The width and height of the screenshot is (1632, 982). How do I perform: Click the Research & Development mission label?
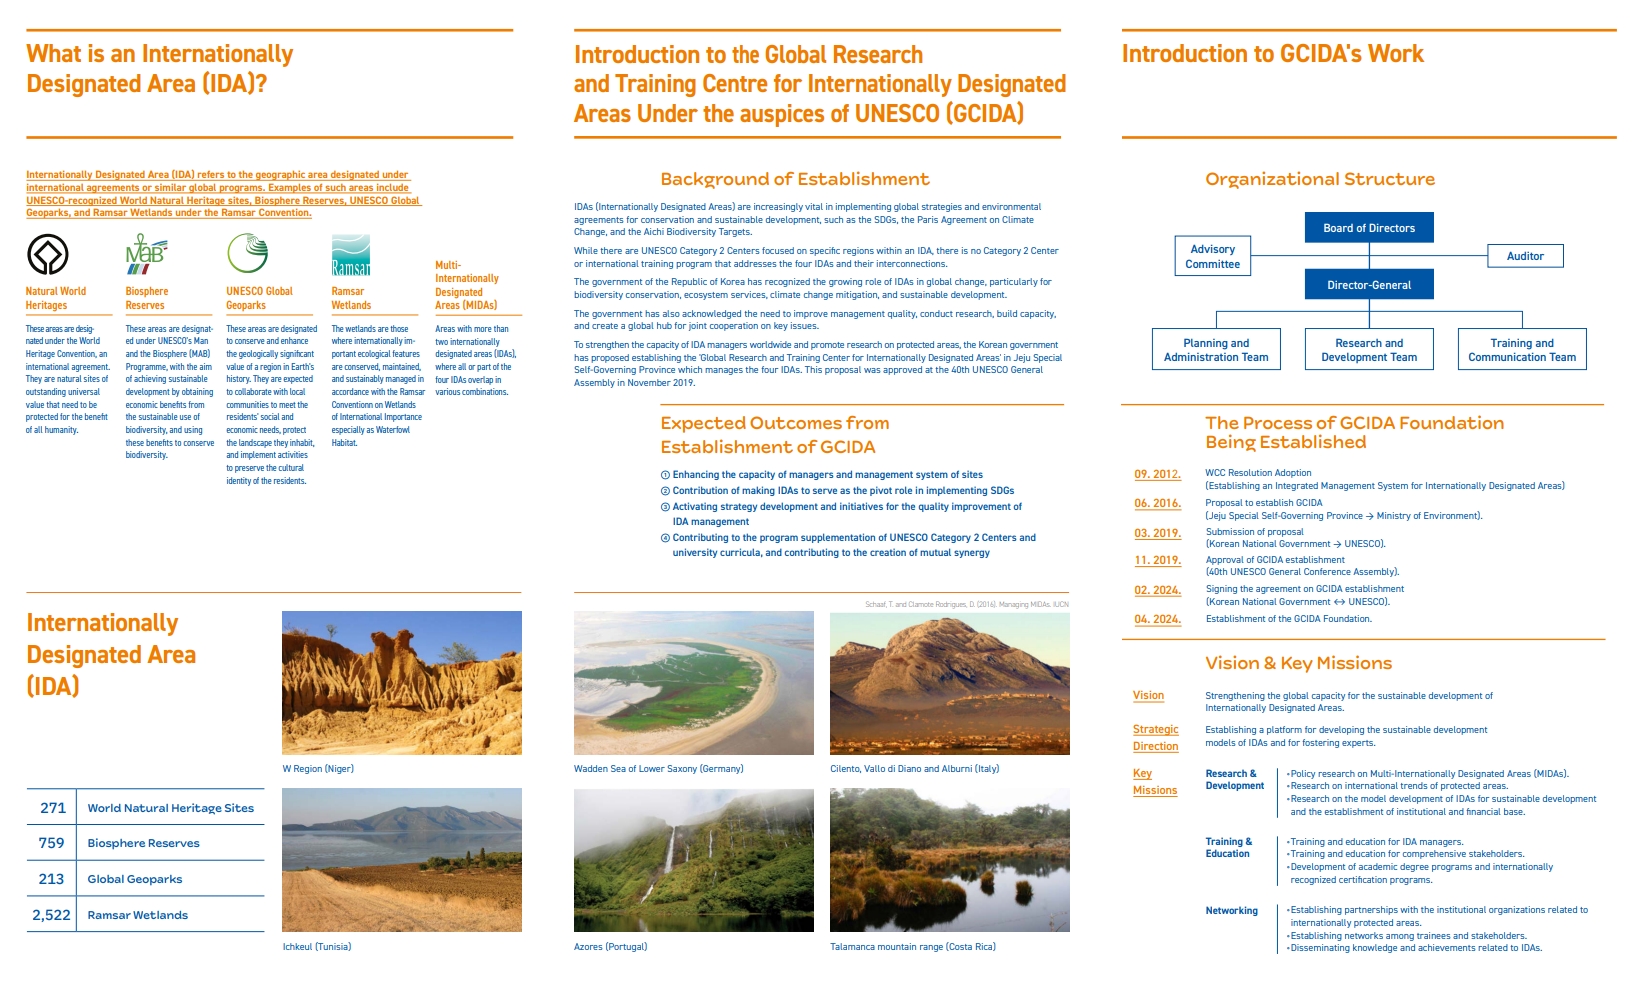(1235, 780)
